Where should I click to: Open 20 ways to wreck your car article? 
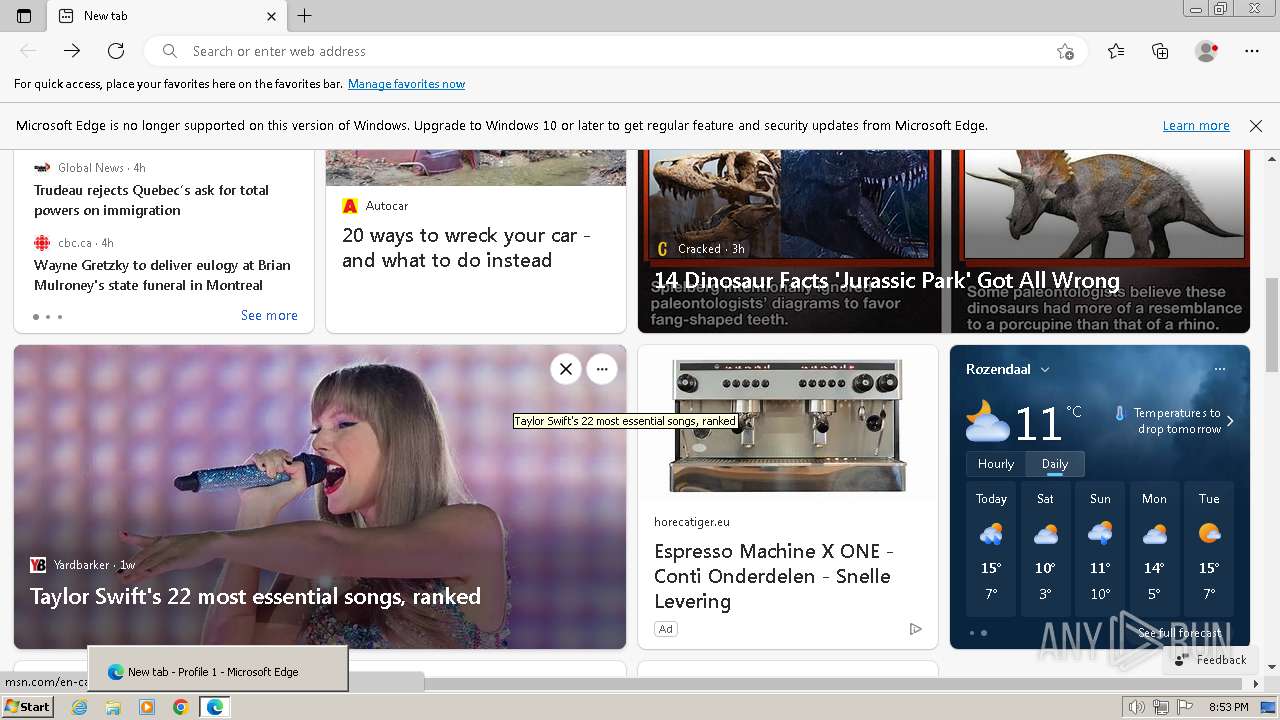pyautogui.click(x=466, y=248)
